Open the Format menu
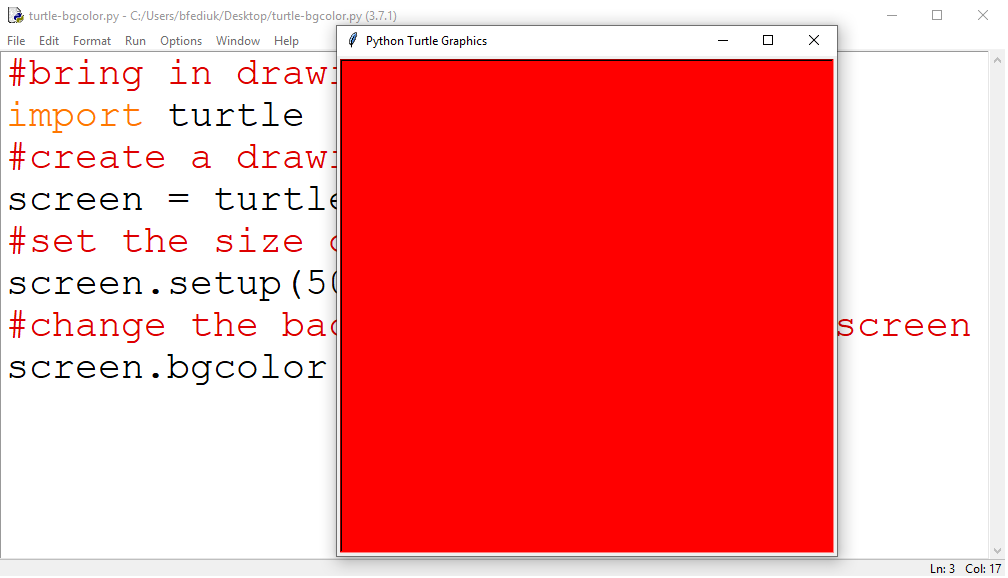The width and height of the screenshot is (1008, 578). [x=91, y=40]
